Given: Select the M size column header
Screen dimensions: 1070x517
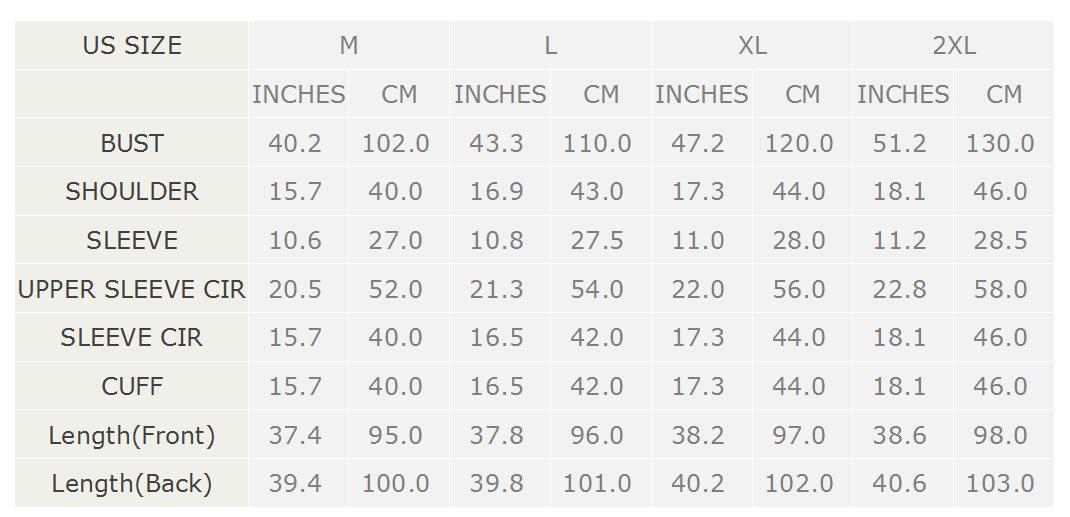Looking at the screenshot, I should (x=349, y=45).
